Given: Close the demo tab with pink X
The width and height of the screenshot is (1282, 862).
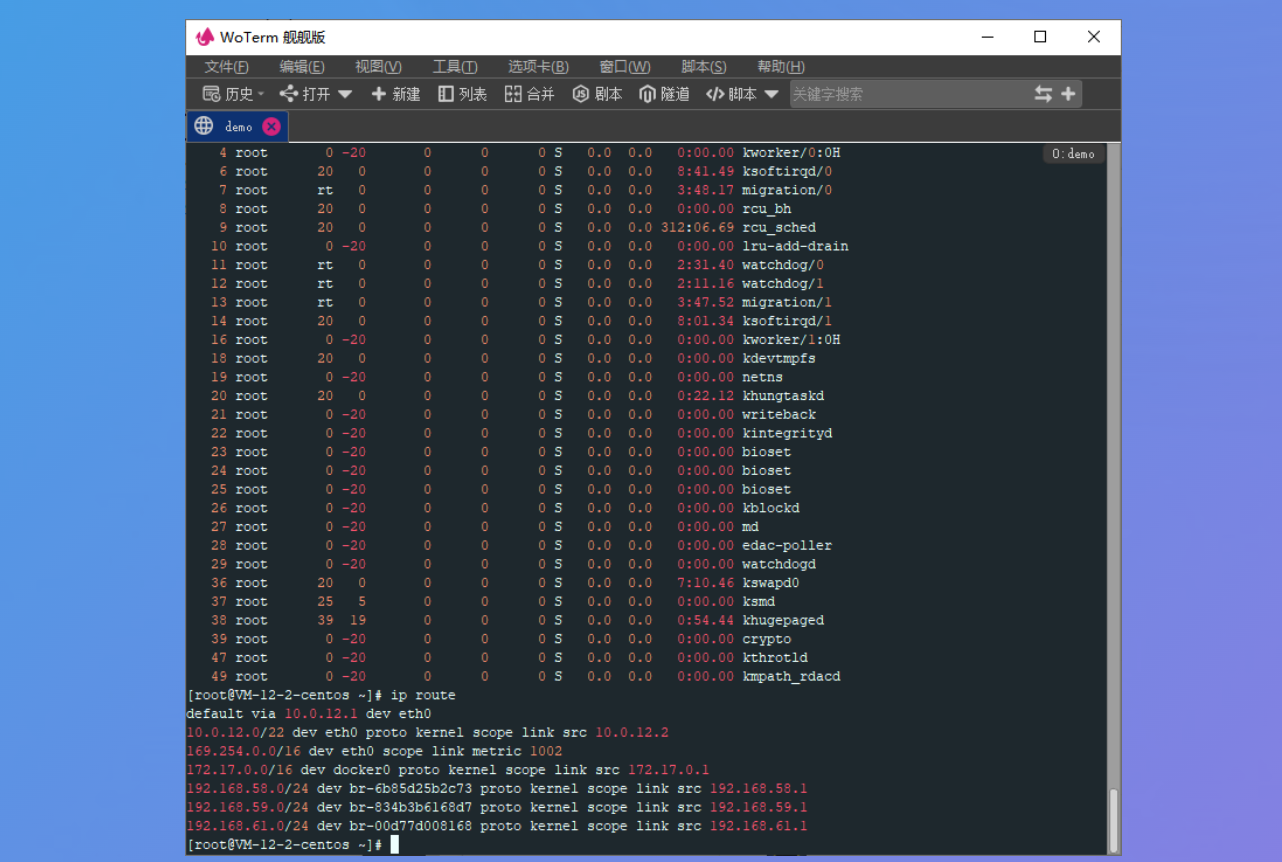Looking at the screenshot, I should pyautogui.click(x=271, y=127).
